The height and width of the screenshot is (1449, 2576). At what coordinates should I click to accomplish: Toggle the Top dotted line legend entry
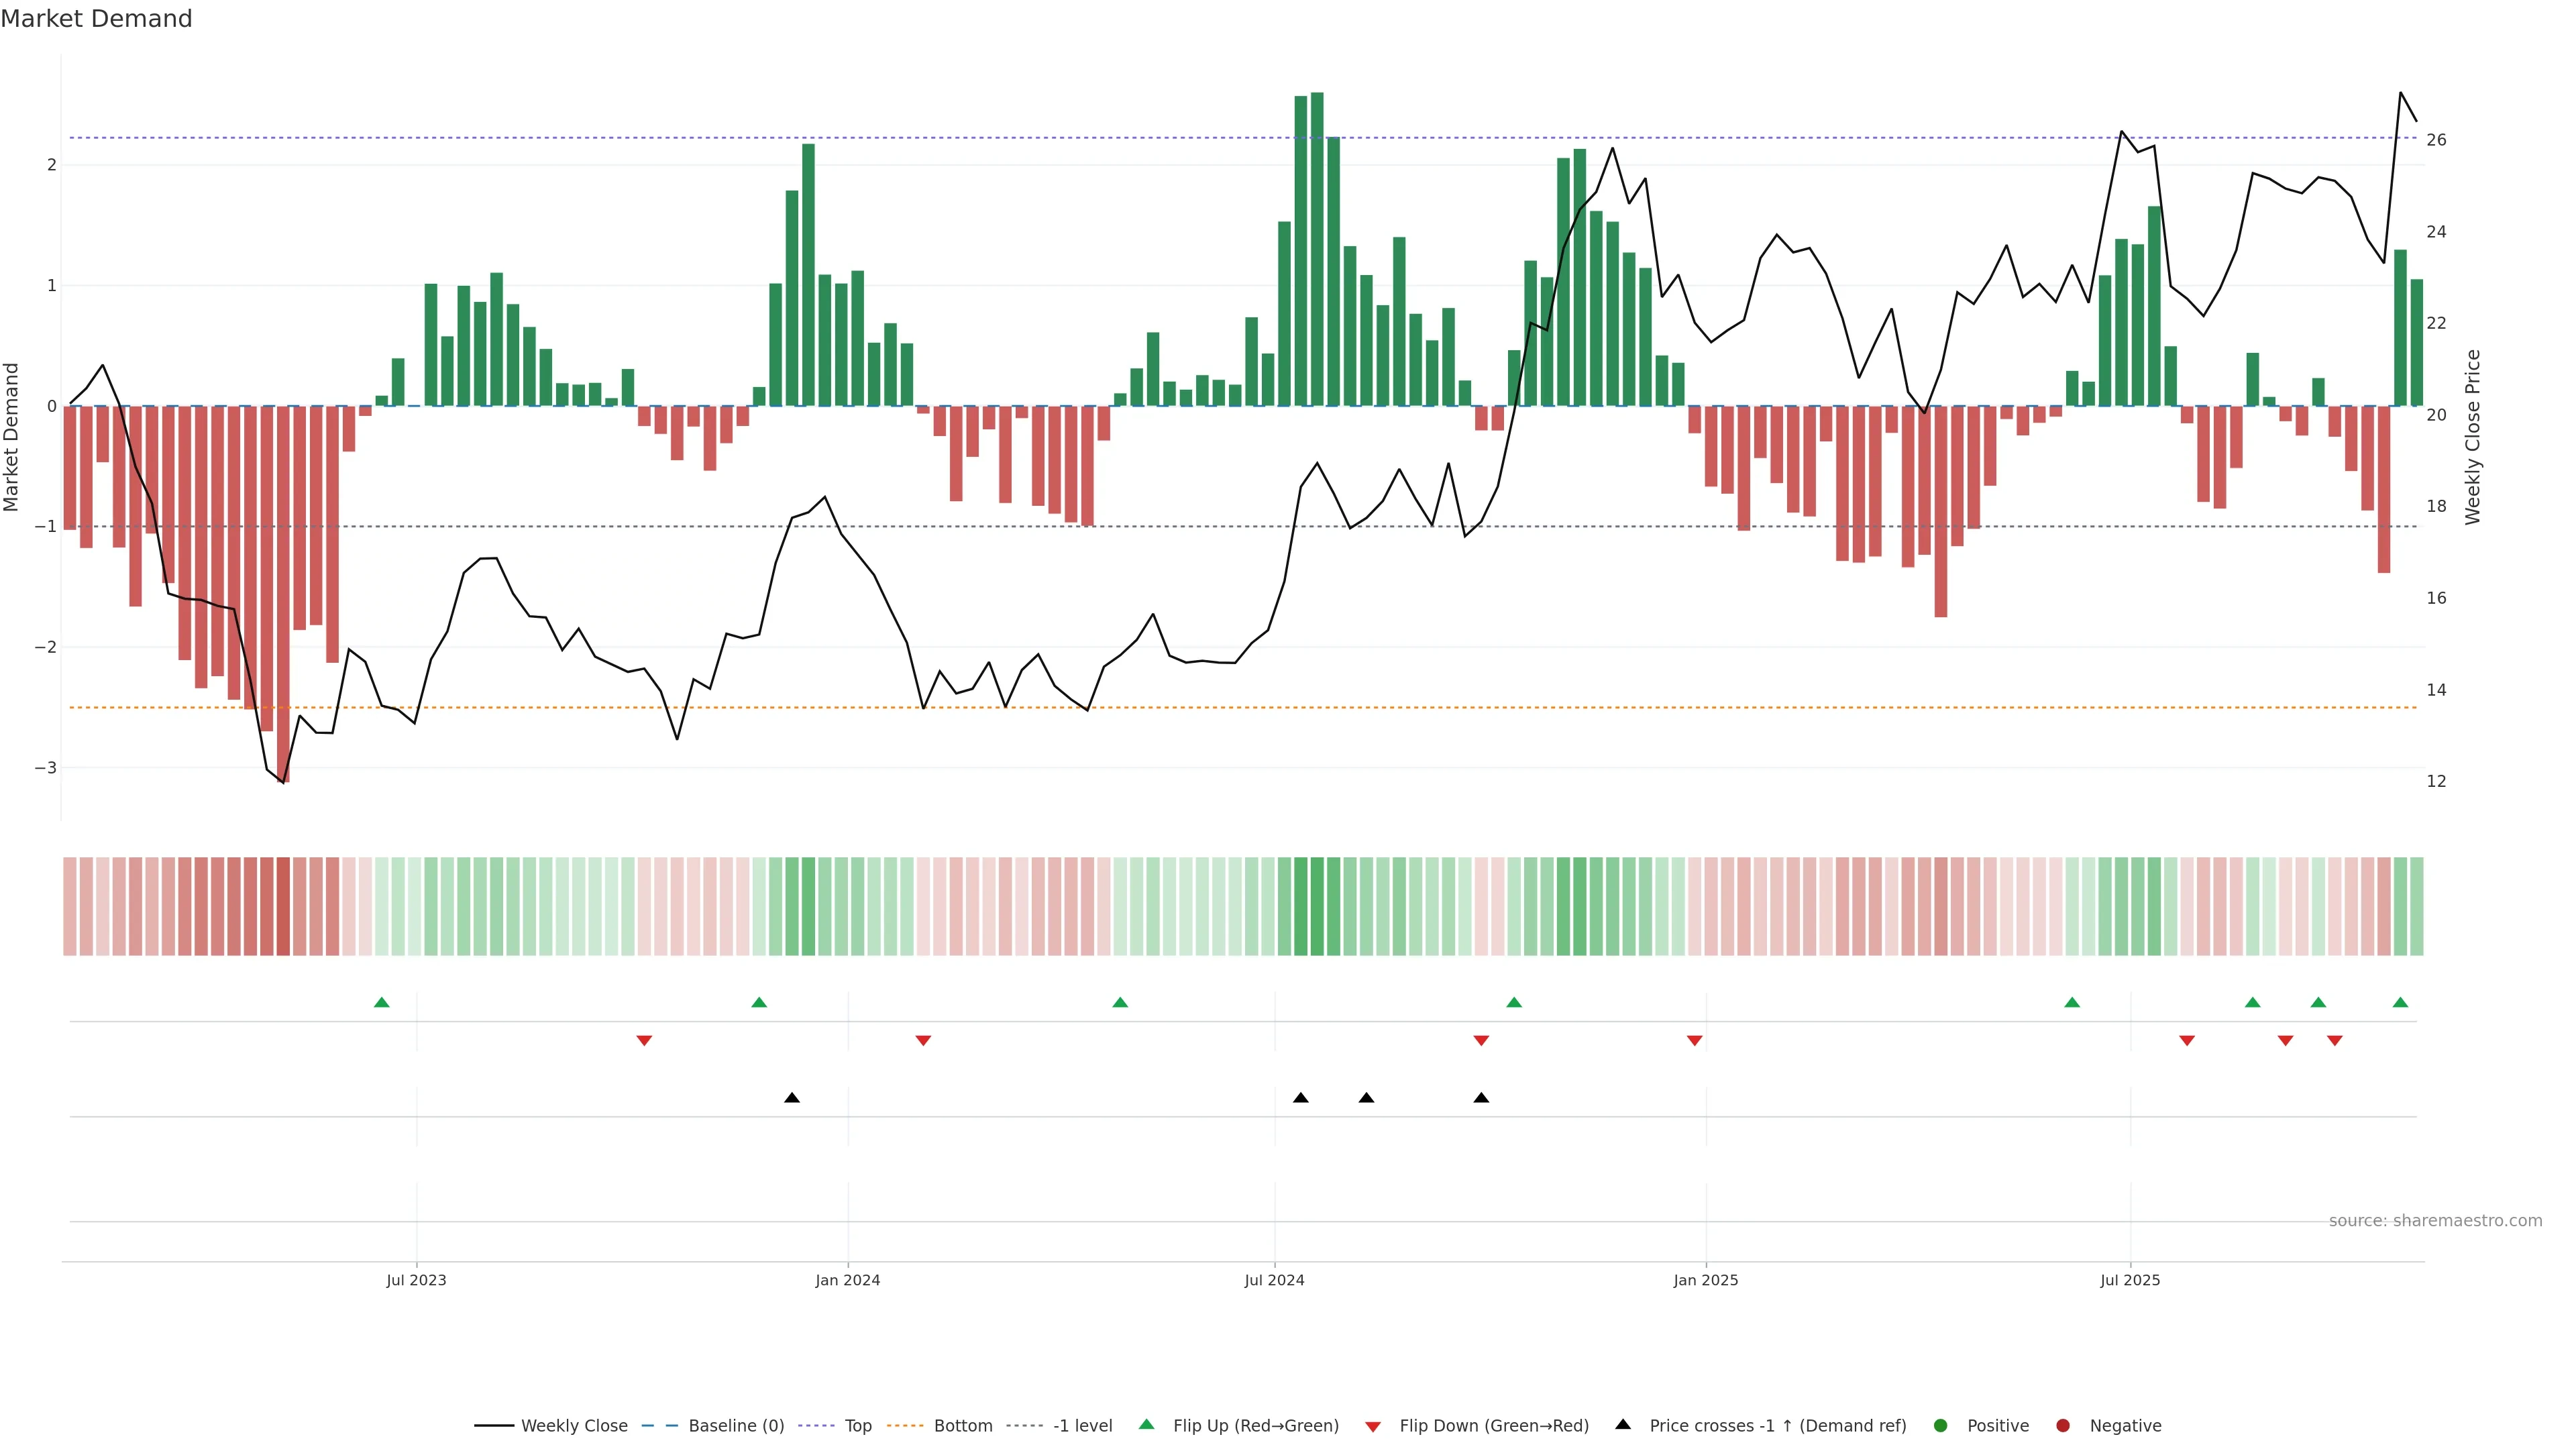tap(857, 1425)
